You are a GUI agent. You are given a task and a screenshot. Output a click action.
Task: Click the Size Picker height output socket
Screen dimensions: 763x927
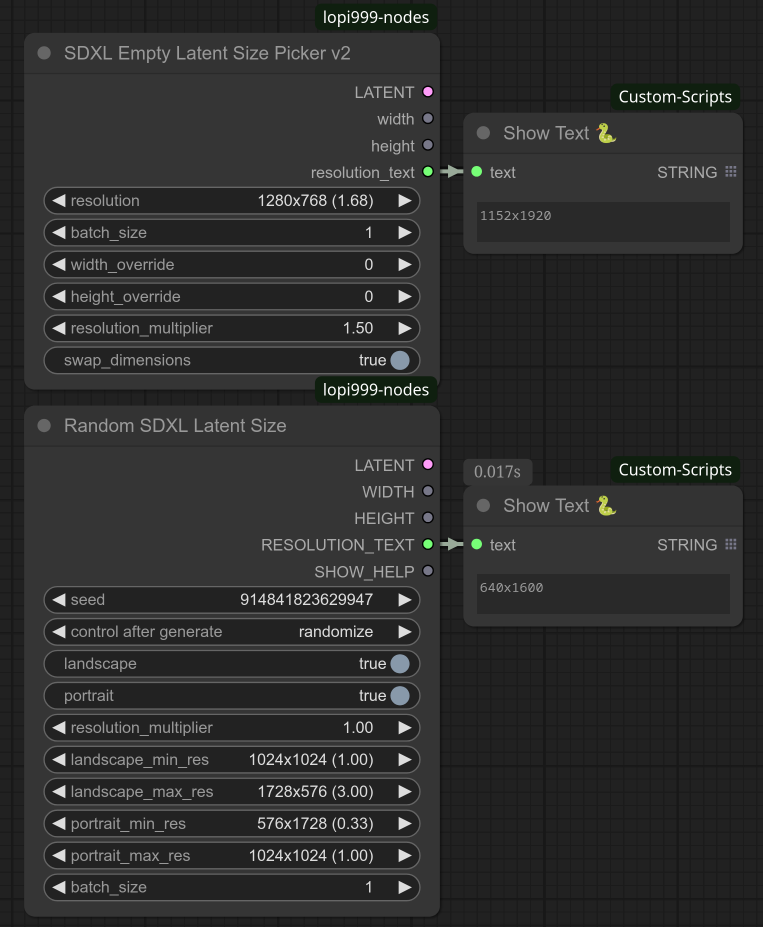pyautogui.click(x=428, y=146)
